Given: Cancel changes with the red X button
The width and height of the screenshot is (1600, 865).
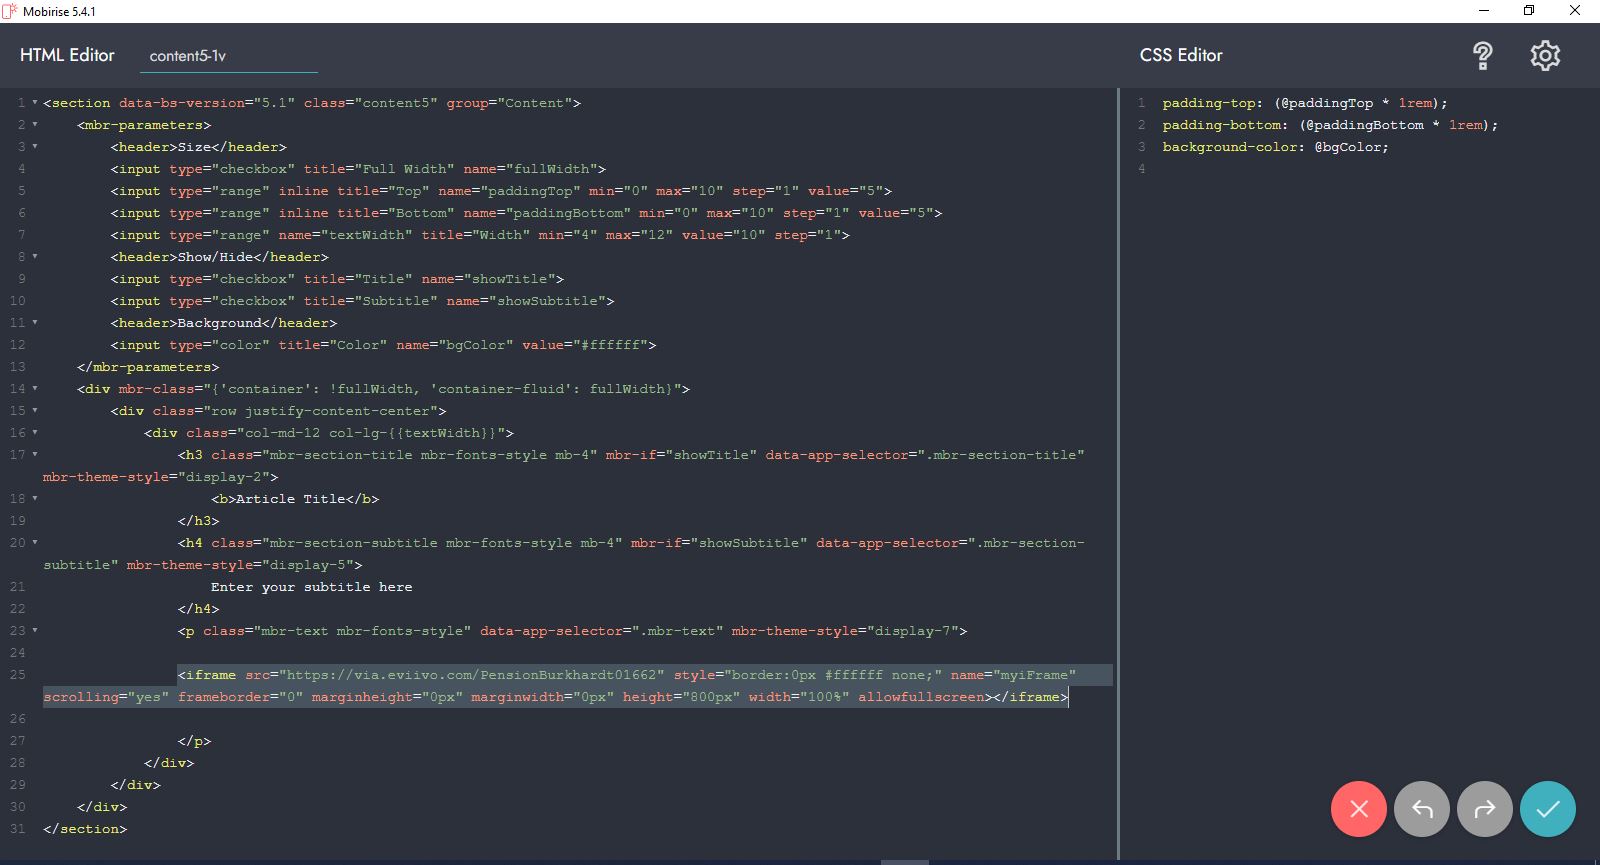Looking at the screenshot, I should tap(1358, 809).
